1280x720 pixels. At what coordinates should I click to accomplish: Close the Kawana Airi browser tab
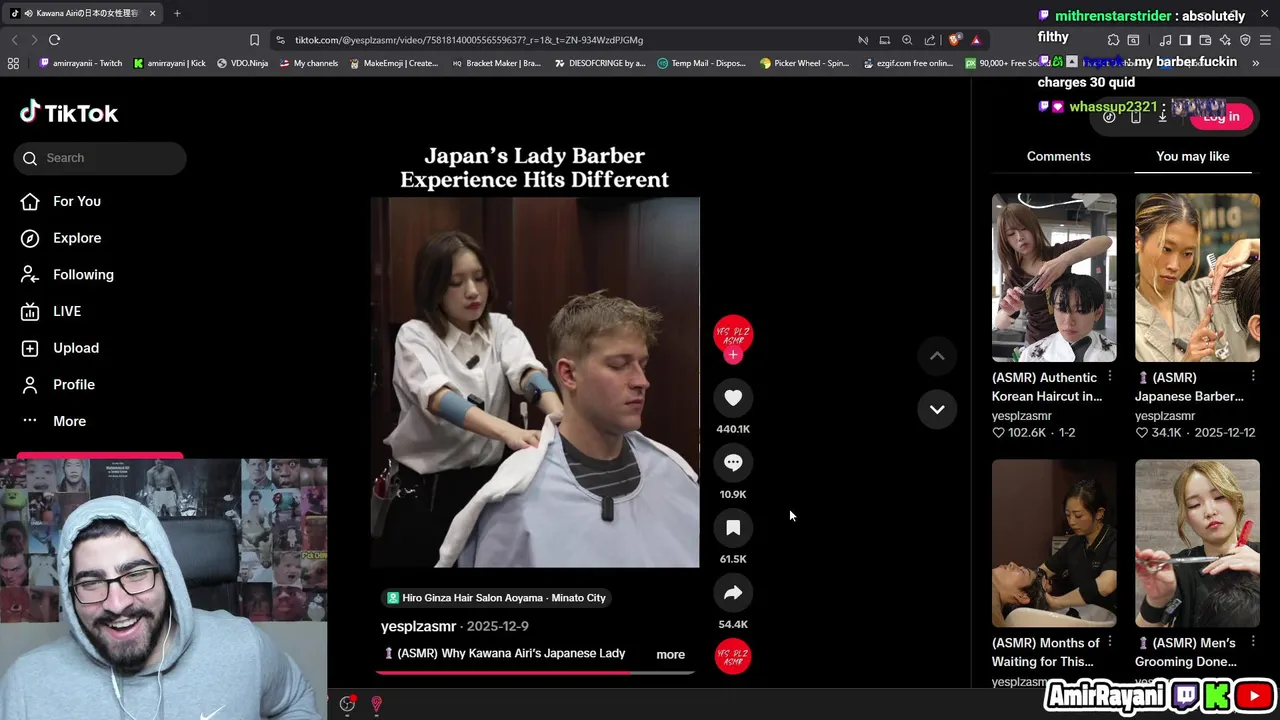tap(152, 13)
